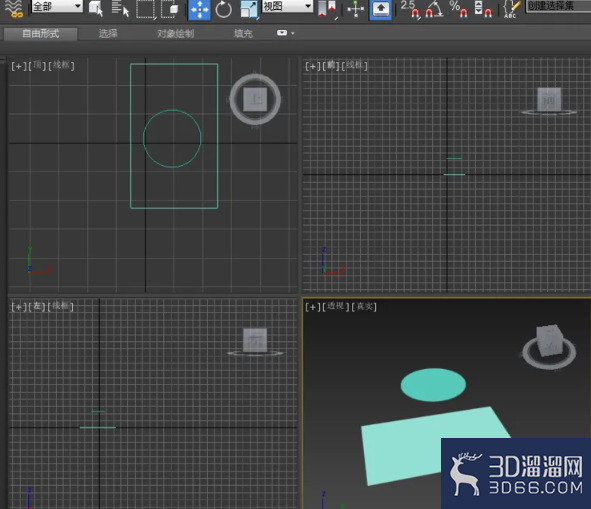Toggle the Angle Snap button
591x509 pixels.
[434, 9]
